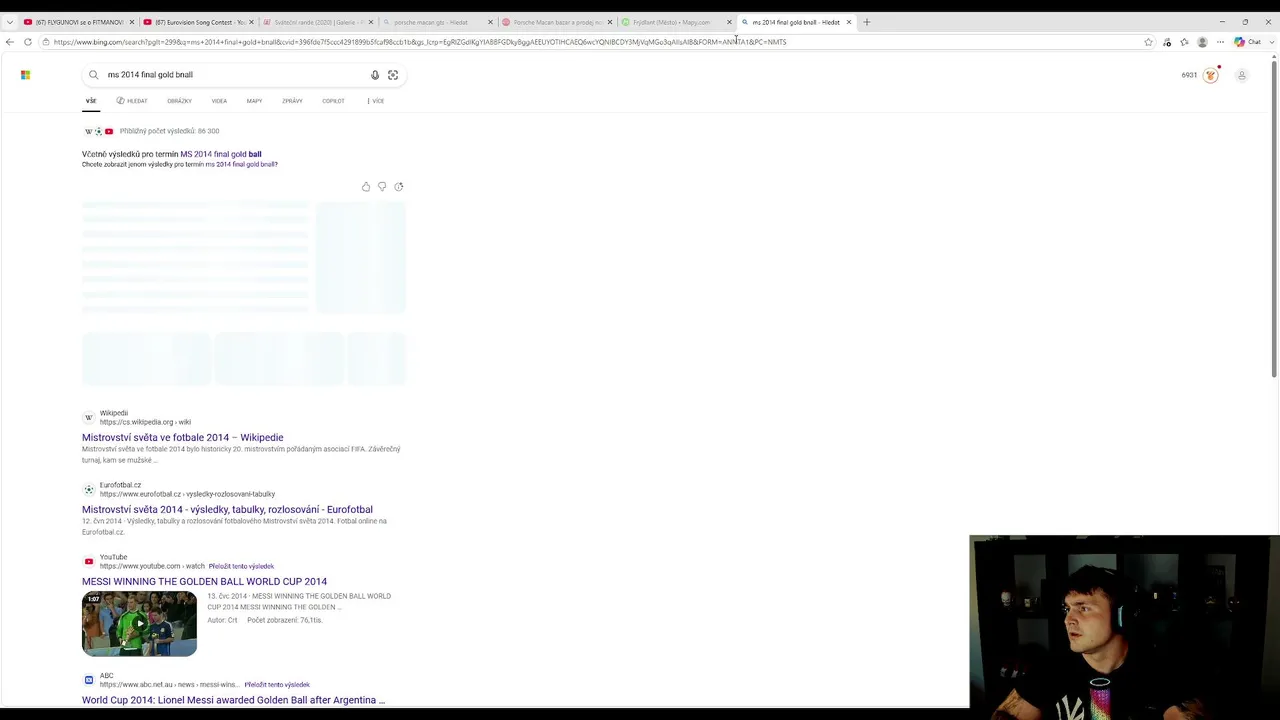Open the Bing account sign-in icon

(1242, 75)
